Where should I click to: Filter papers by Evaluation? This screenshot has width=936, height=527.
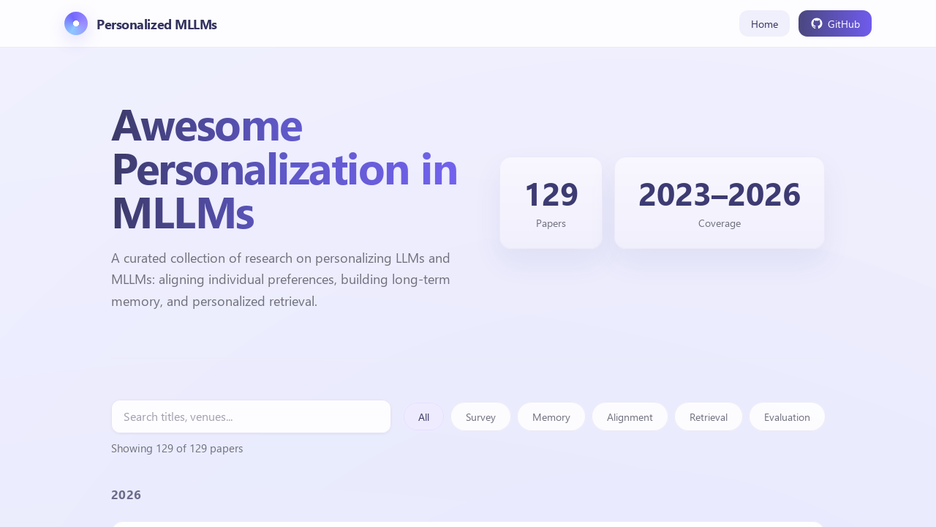(x=787, y=417)
